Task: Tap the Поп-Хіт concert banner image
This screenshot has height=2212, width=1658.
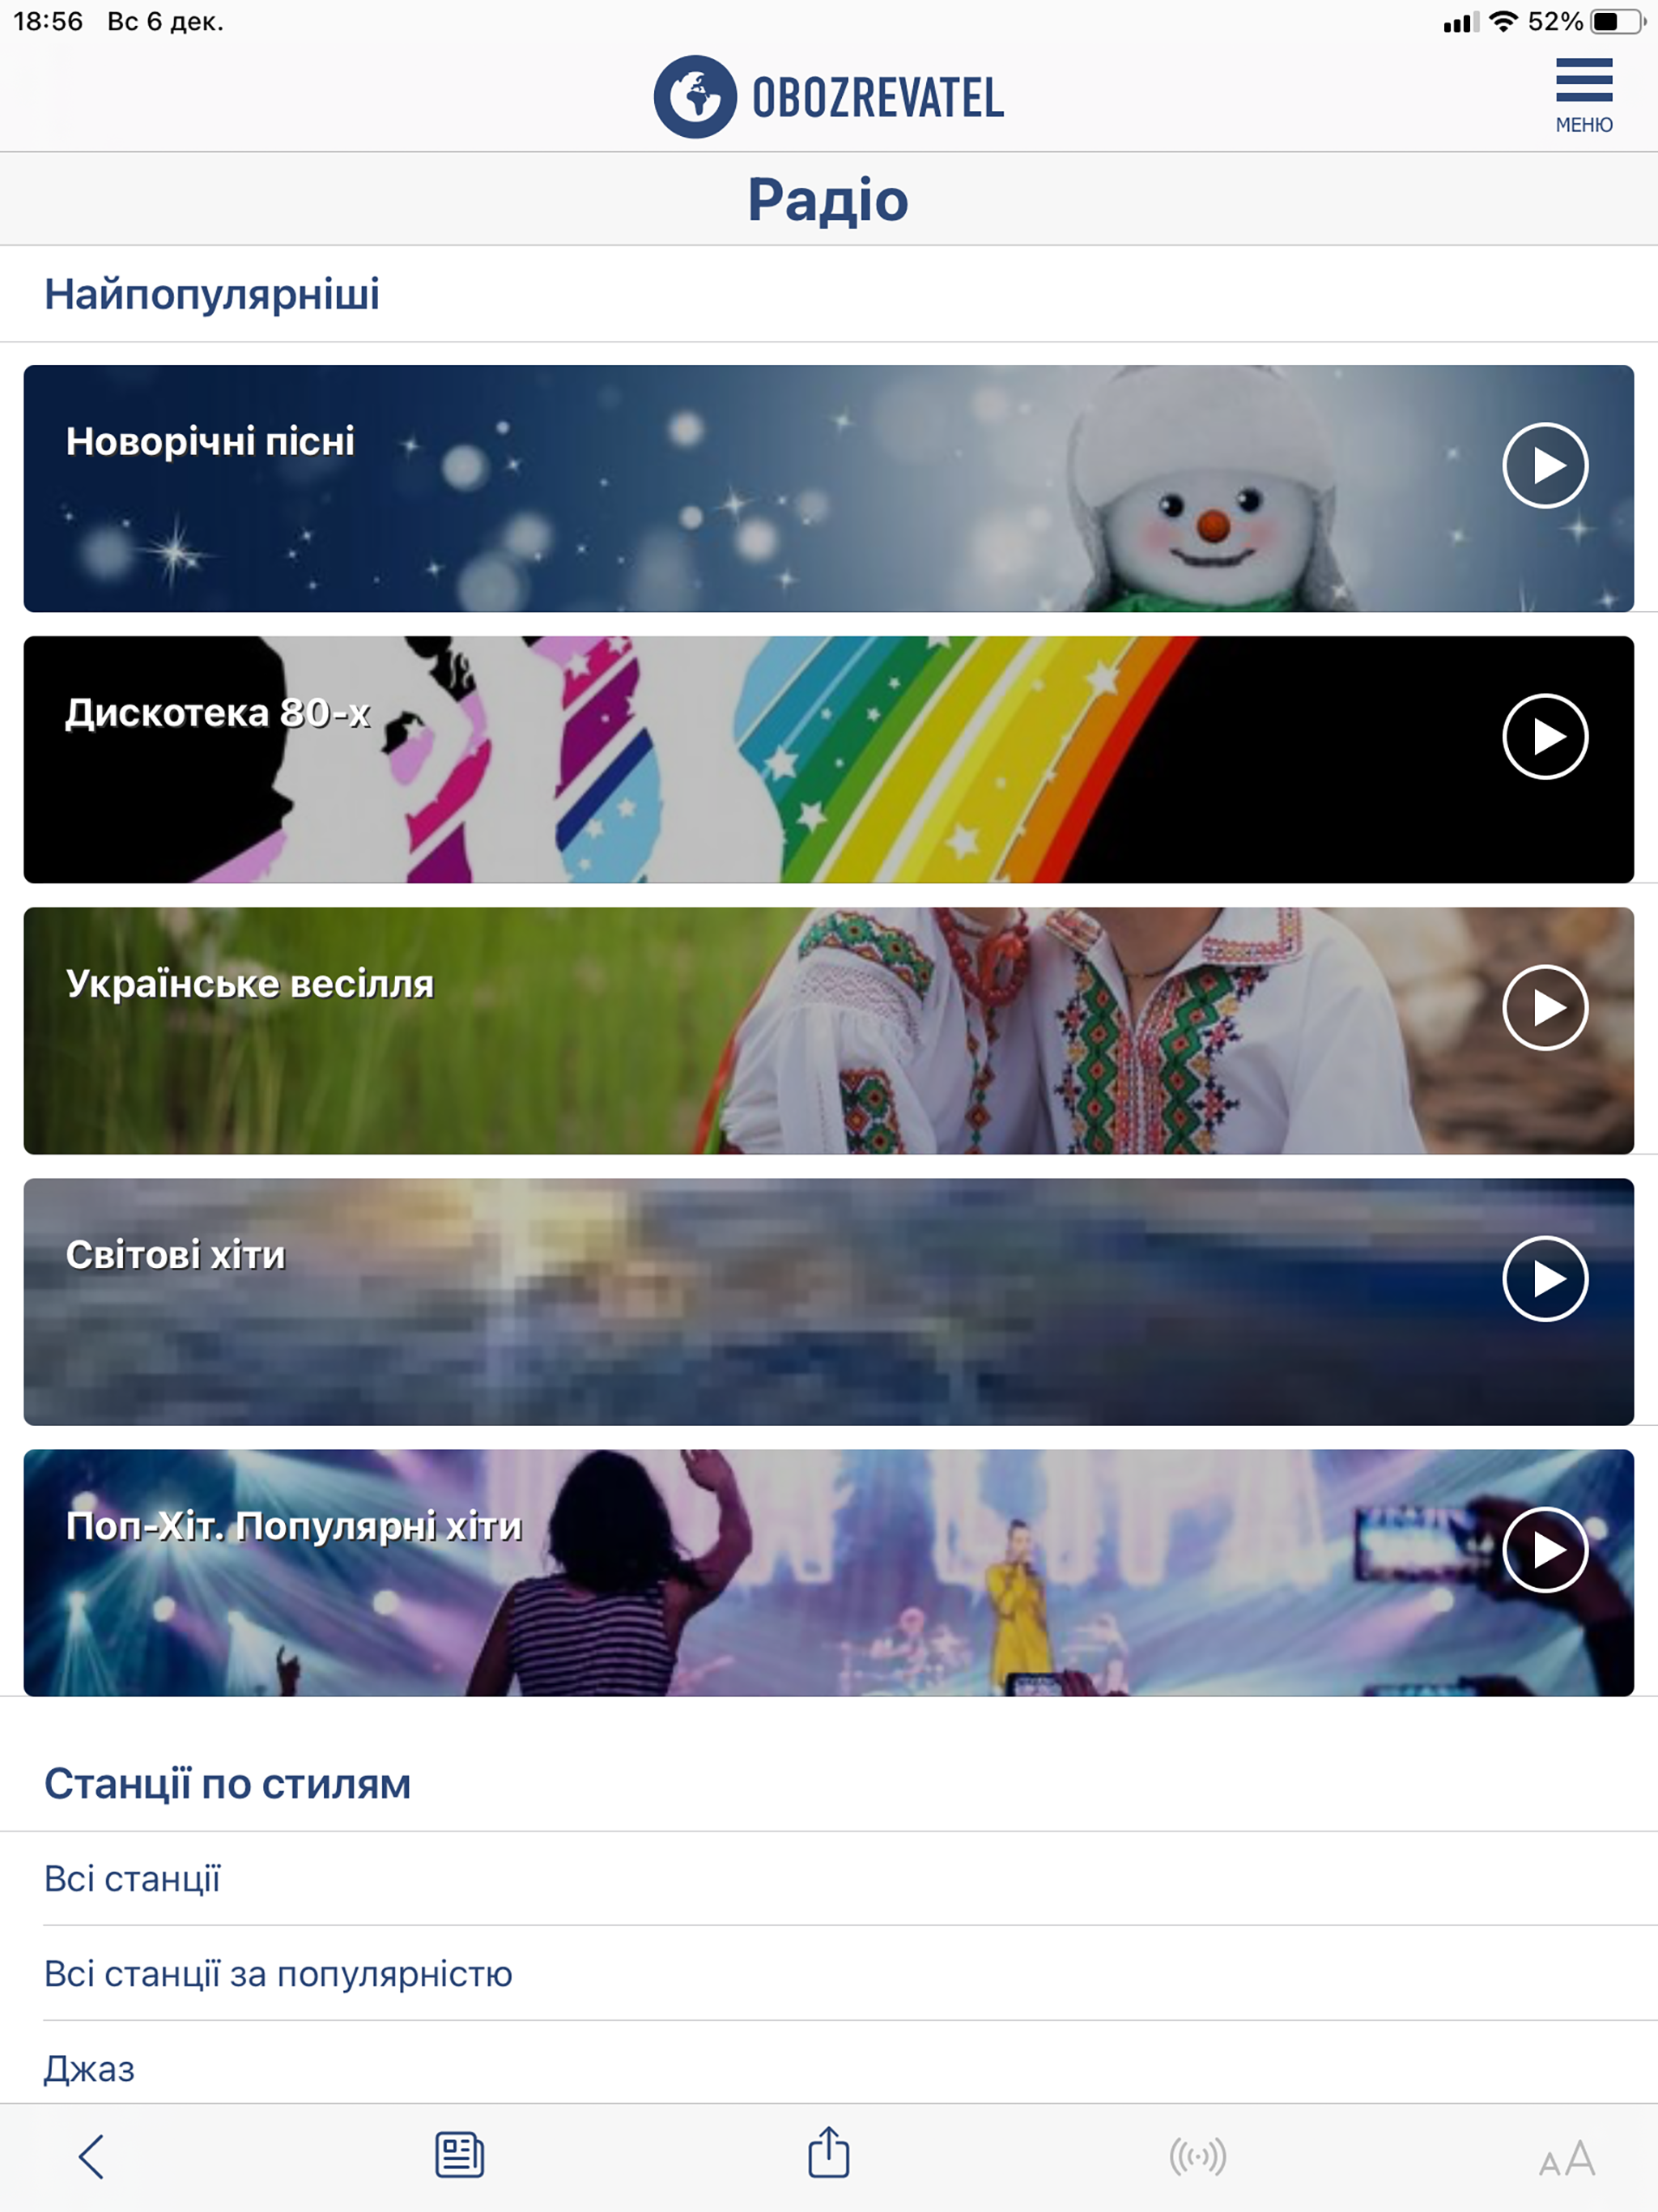Action: [x=829, y=1573]
